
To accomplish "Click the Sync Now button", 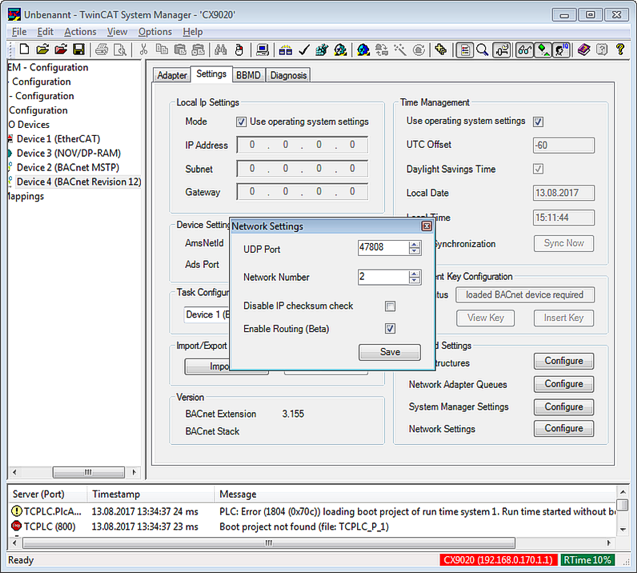I will click(x=563, y=243).
